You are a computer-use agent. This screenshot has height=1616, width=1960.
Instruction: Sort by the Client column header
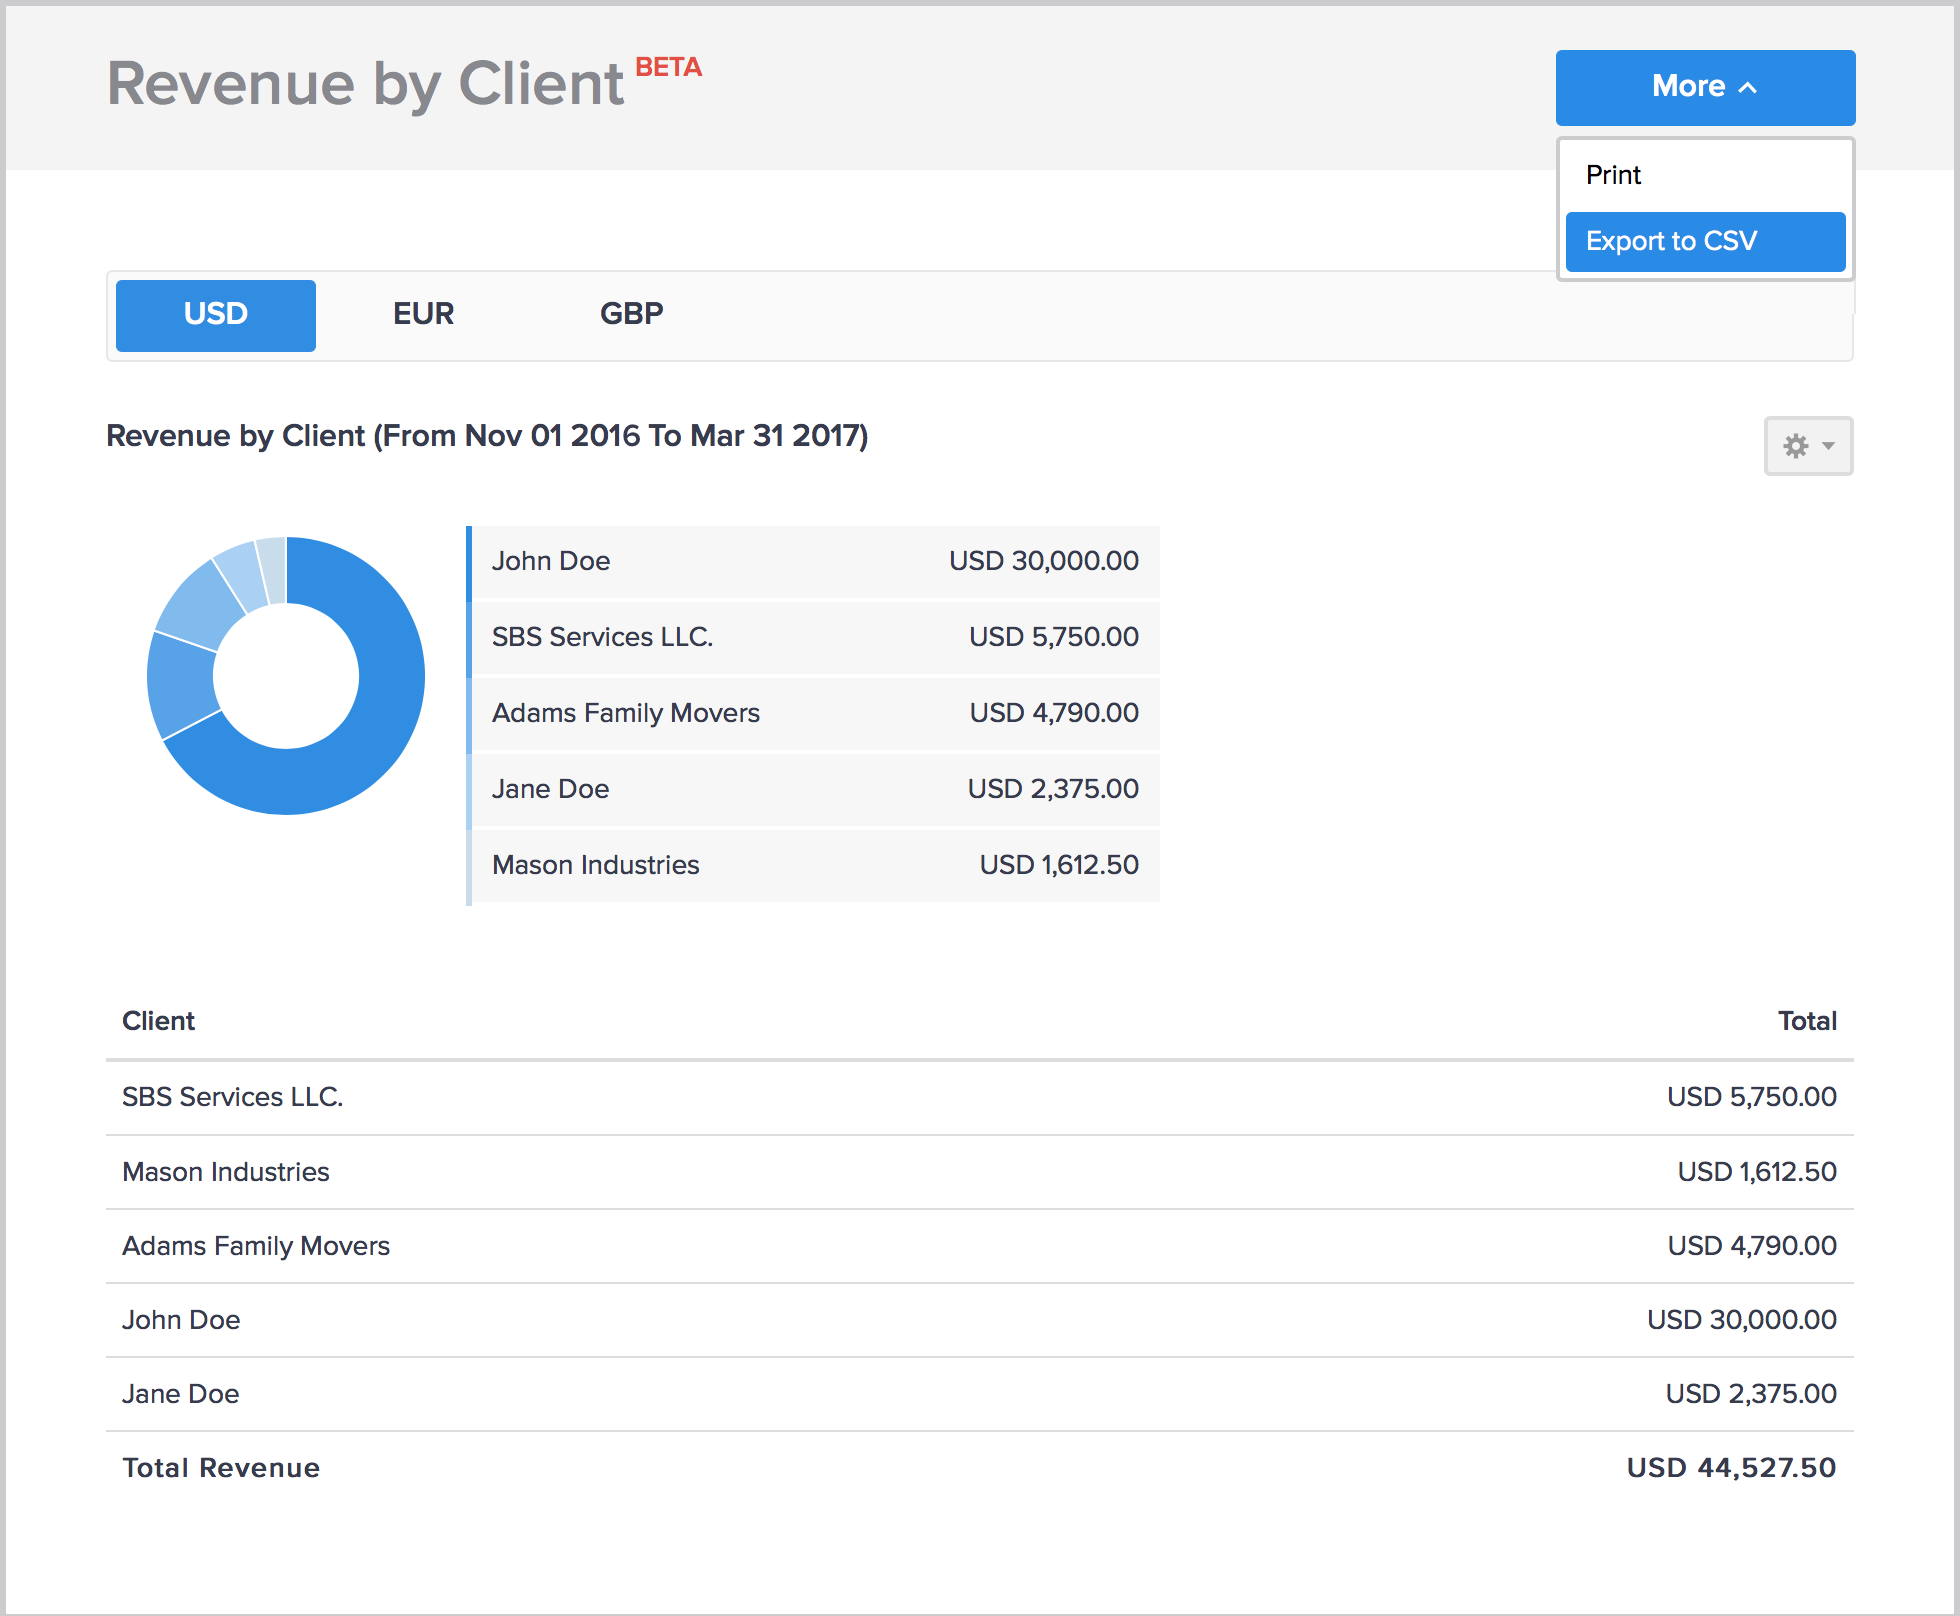158,1021
